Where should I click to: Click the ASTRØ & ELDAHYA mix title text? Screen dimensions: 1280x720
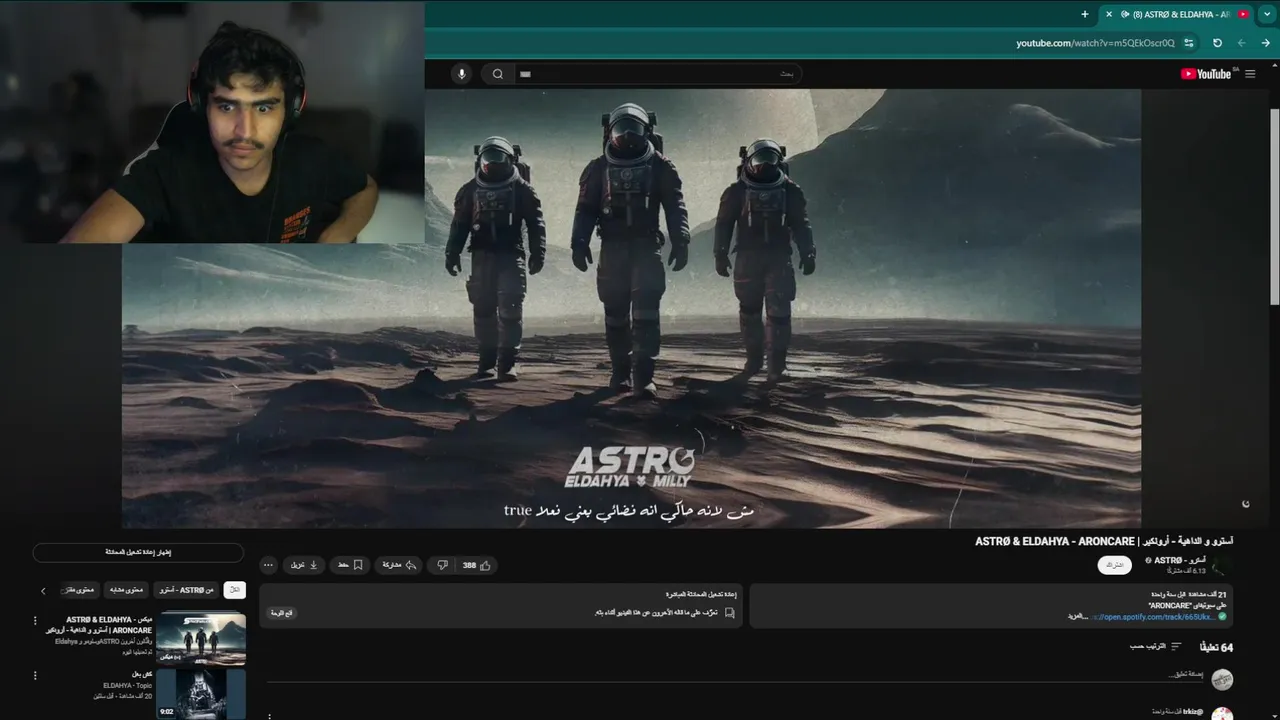(x=99, y=625)
